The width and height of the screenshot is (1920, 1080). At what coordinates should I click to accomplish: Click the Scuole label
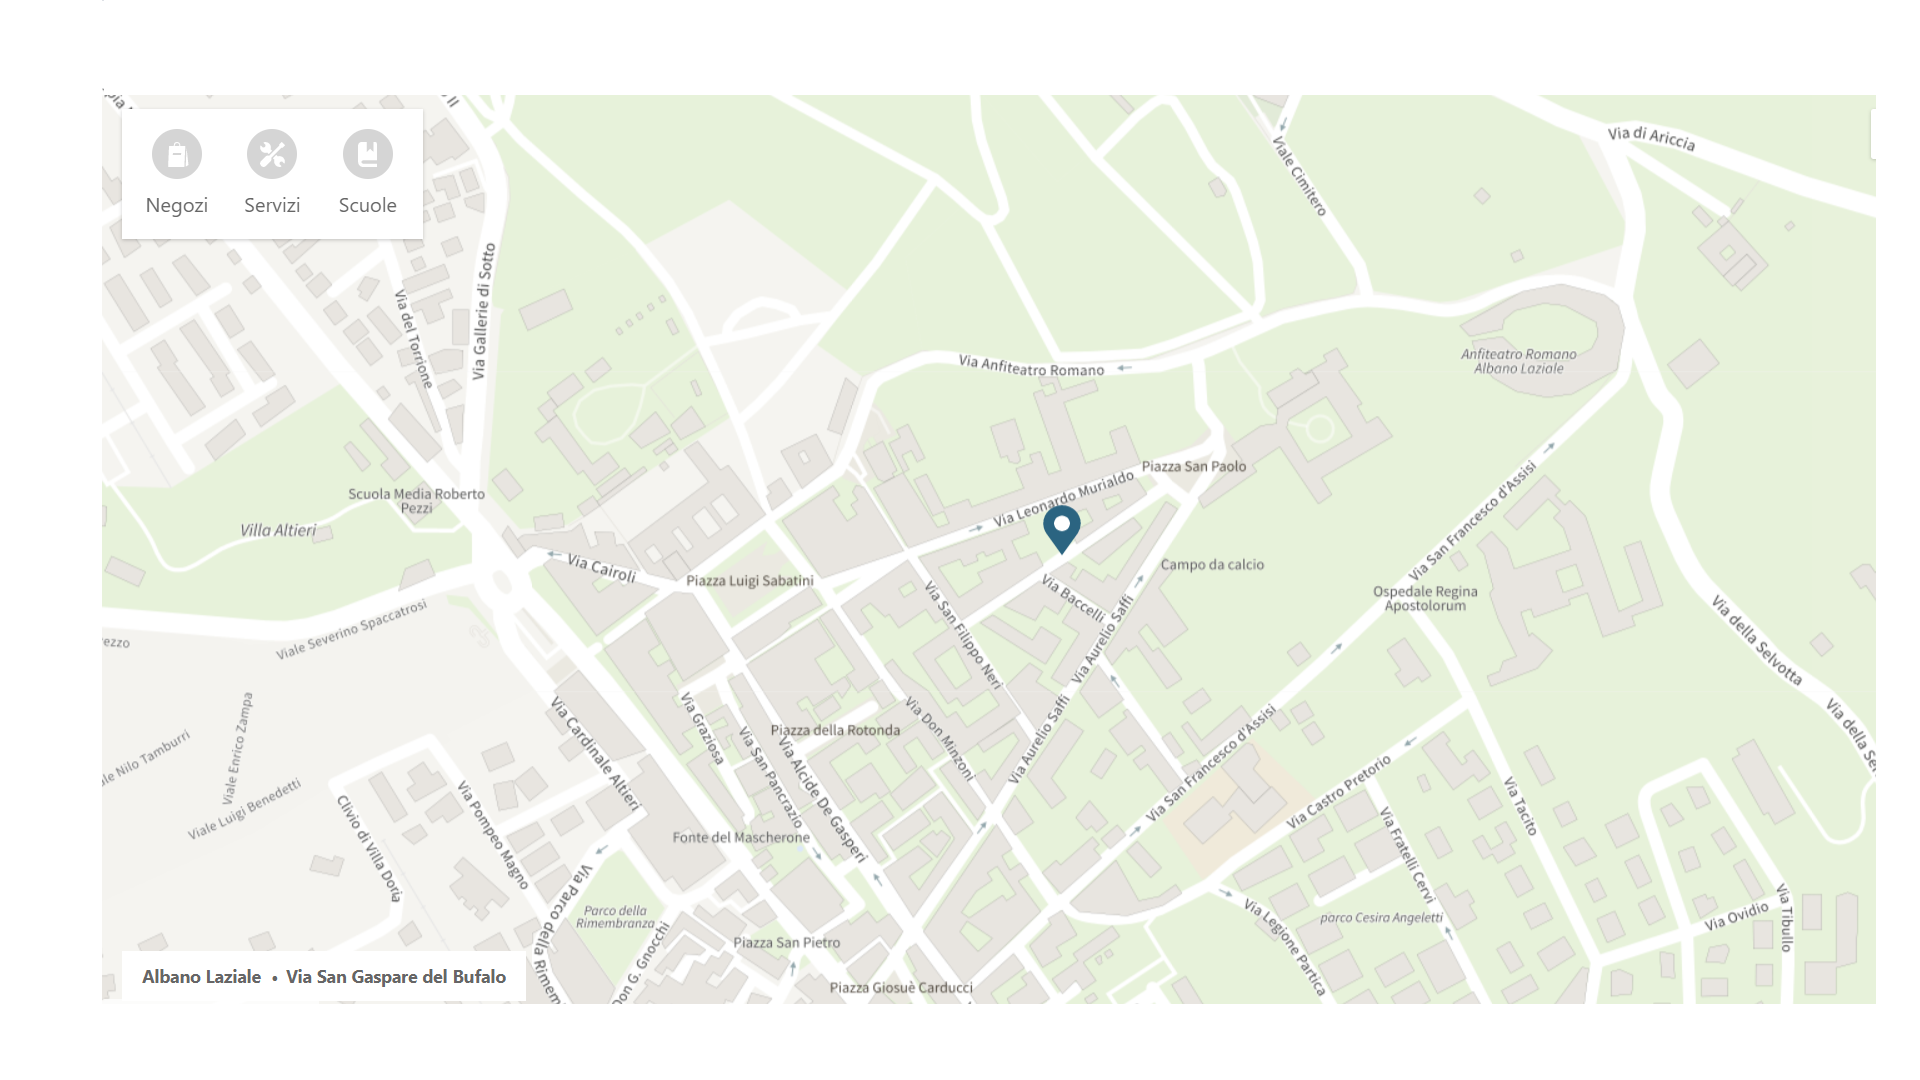pos(368,205)
